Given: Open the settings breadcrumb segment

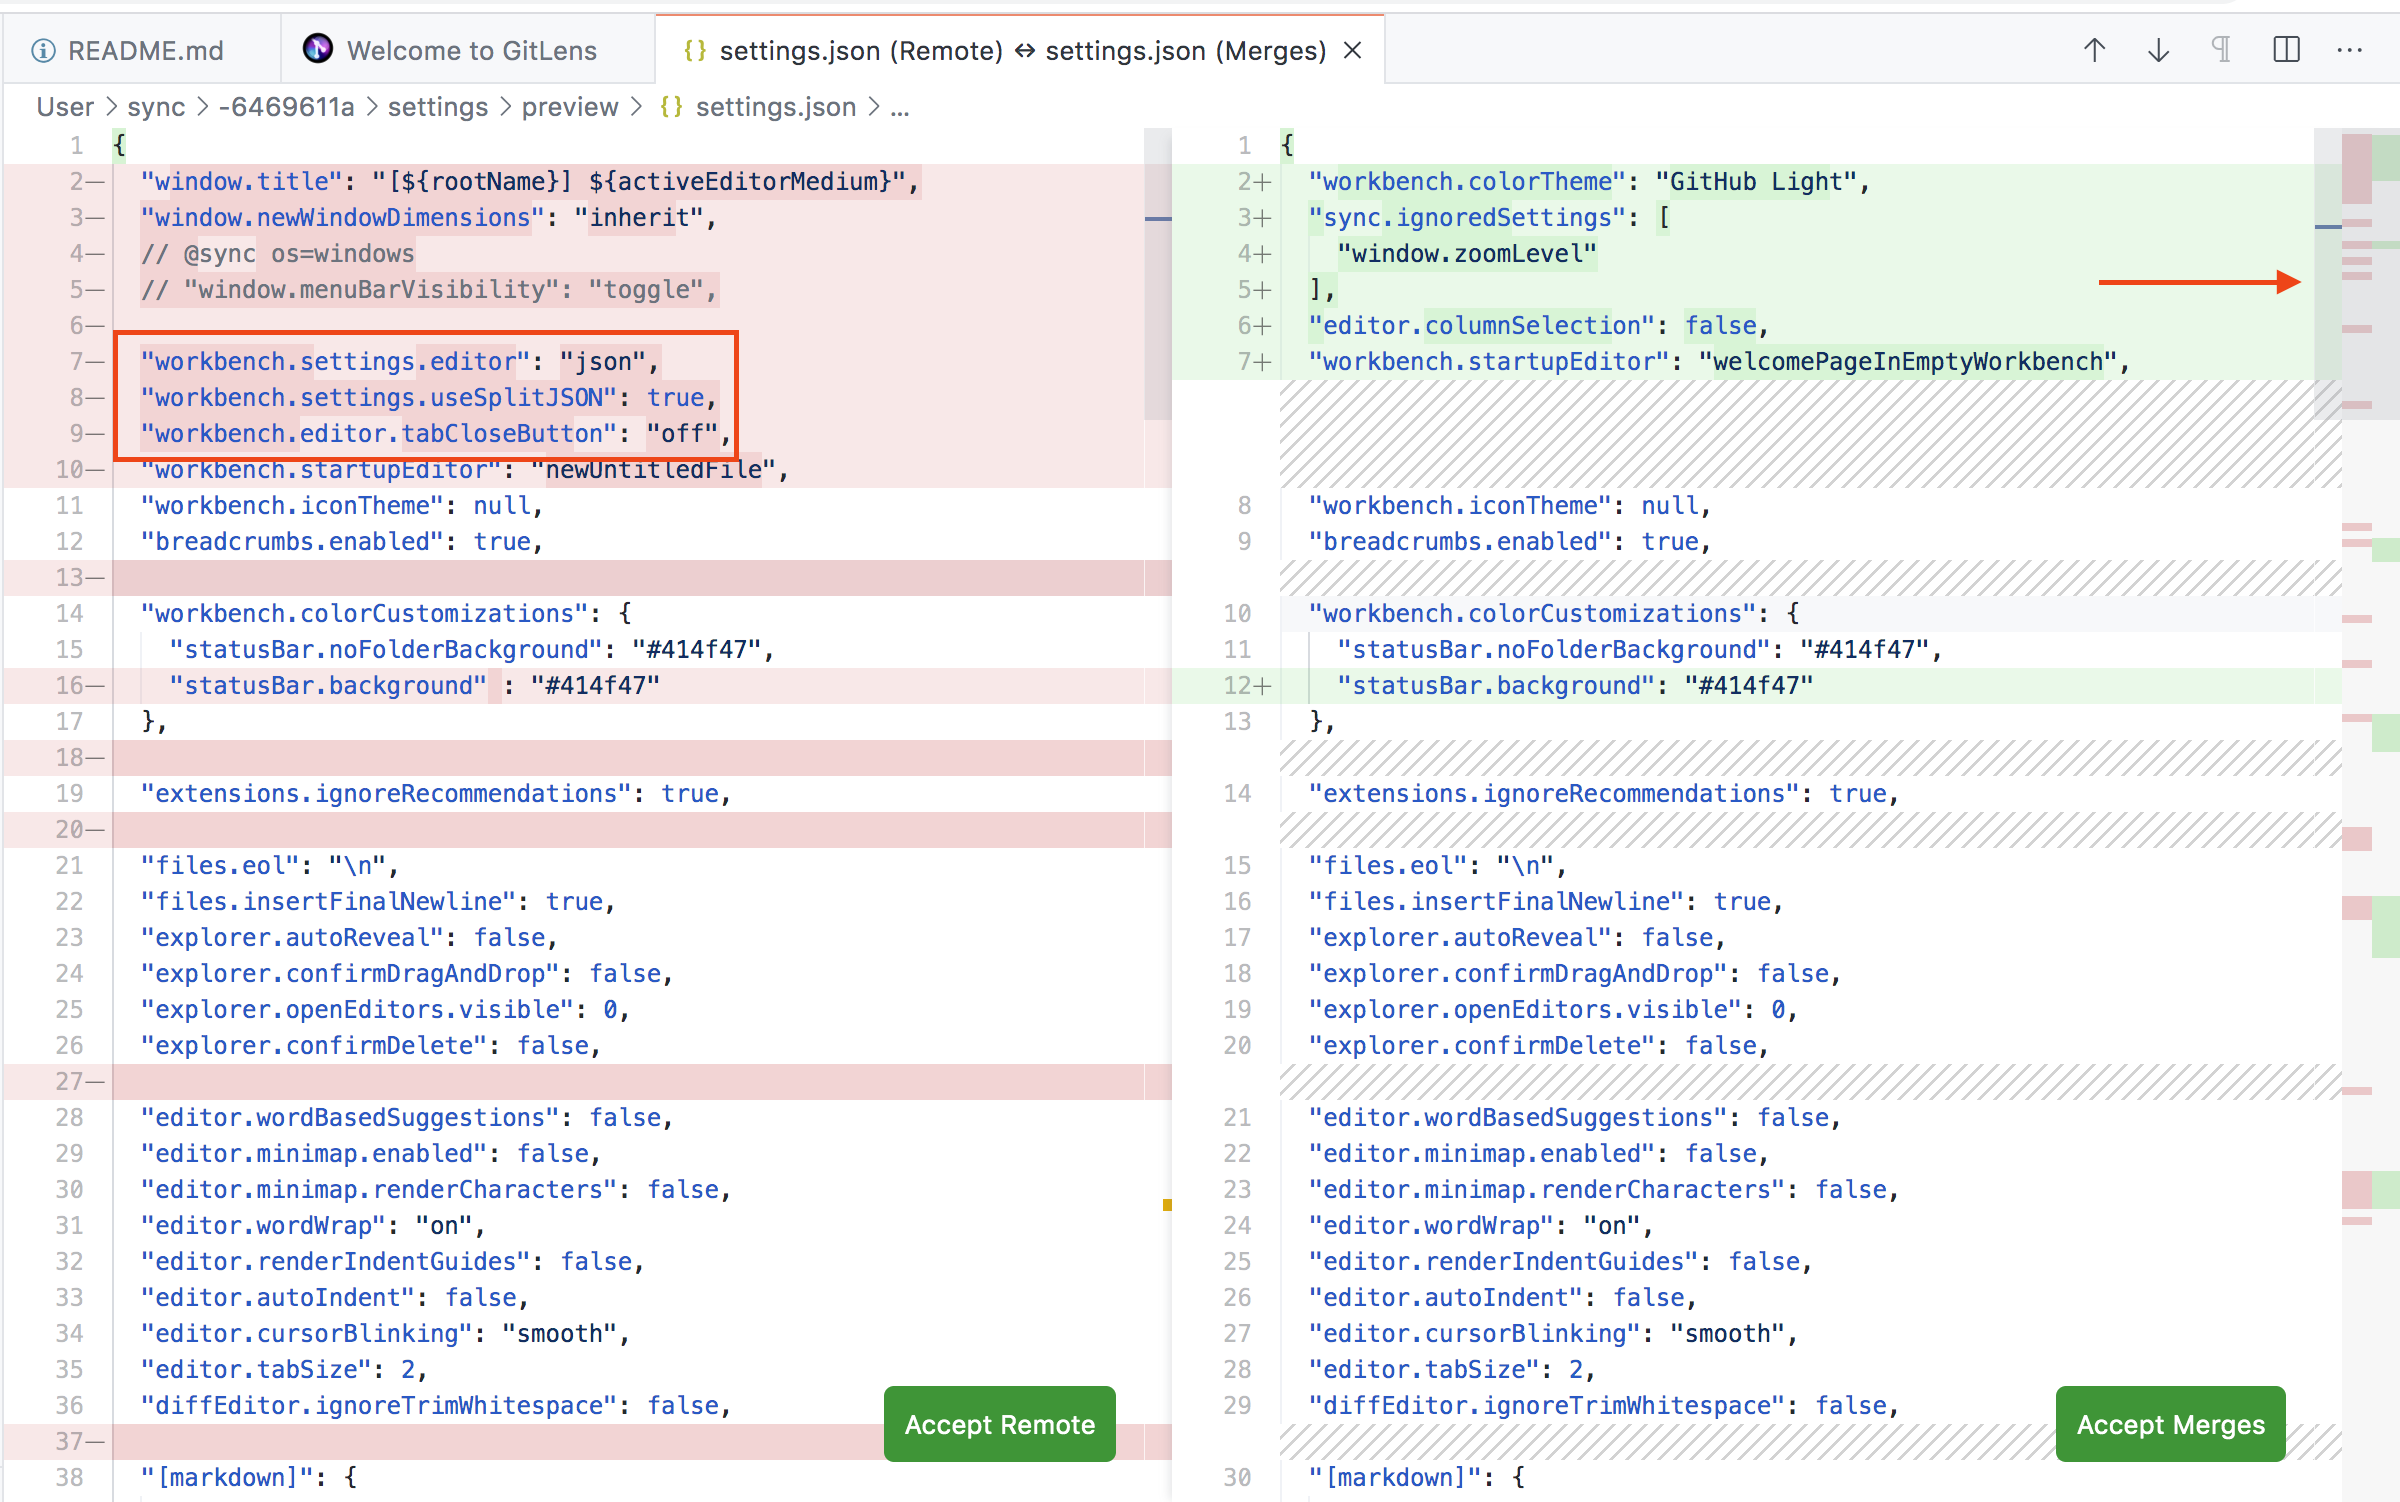Looking at the screenshot, I should click(x=438, y=107).
